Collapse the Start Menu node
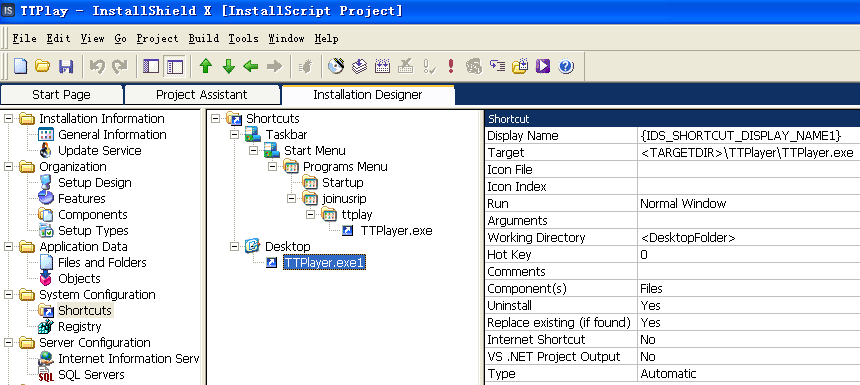This screenshot has width=860, height=385. [253, 150]
